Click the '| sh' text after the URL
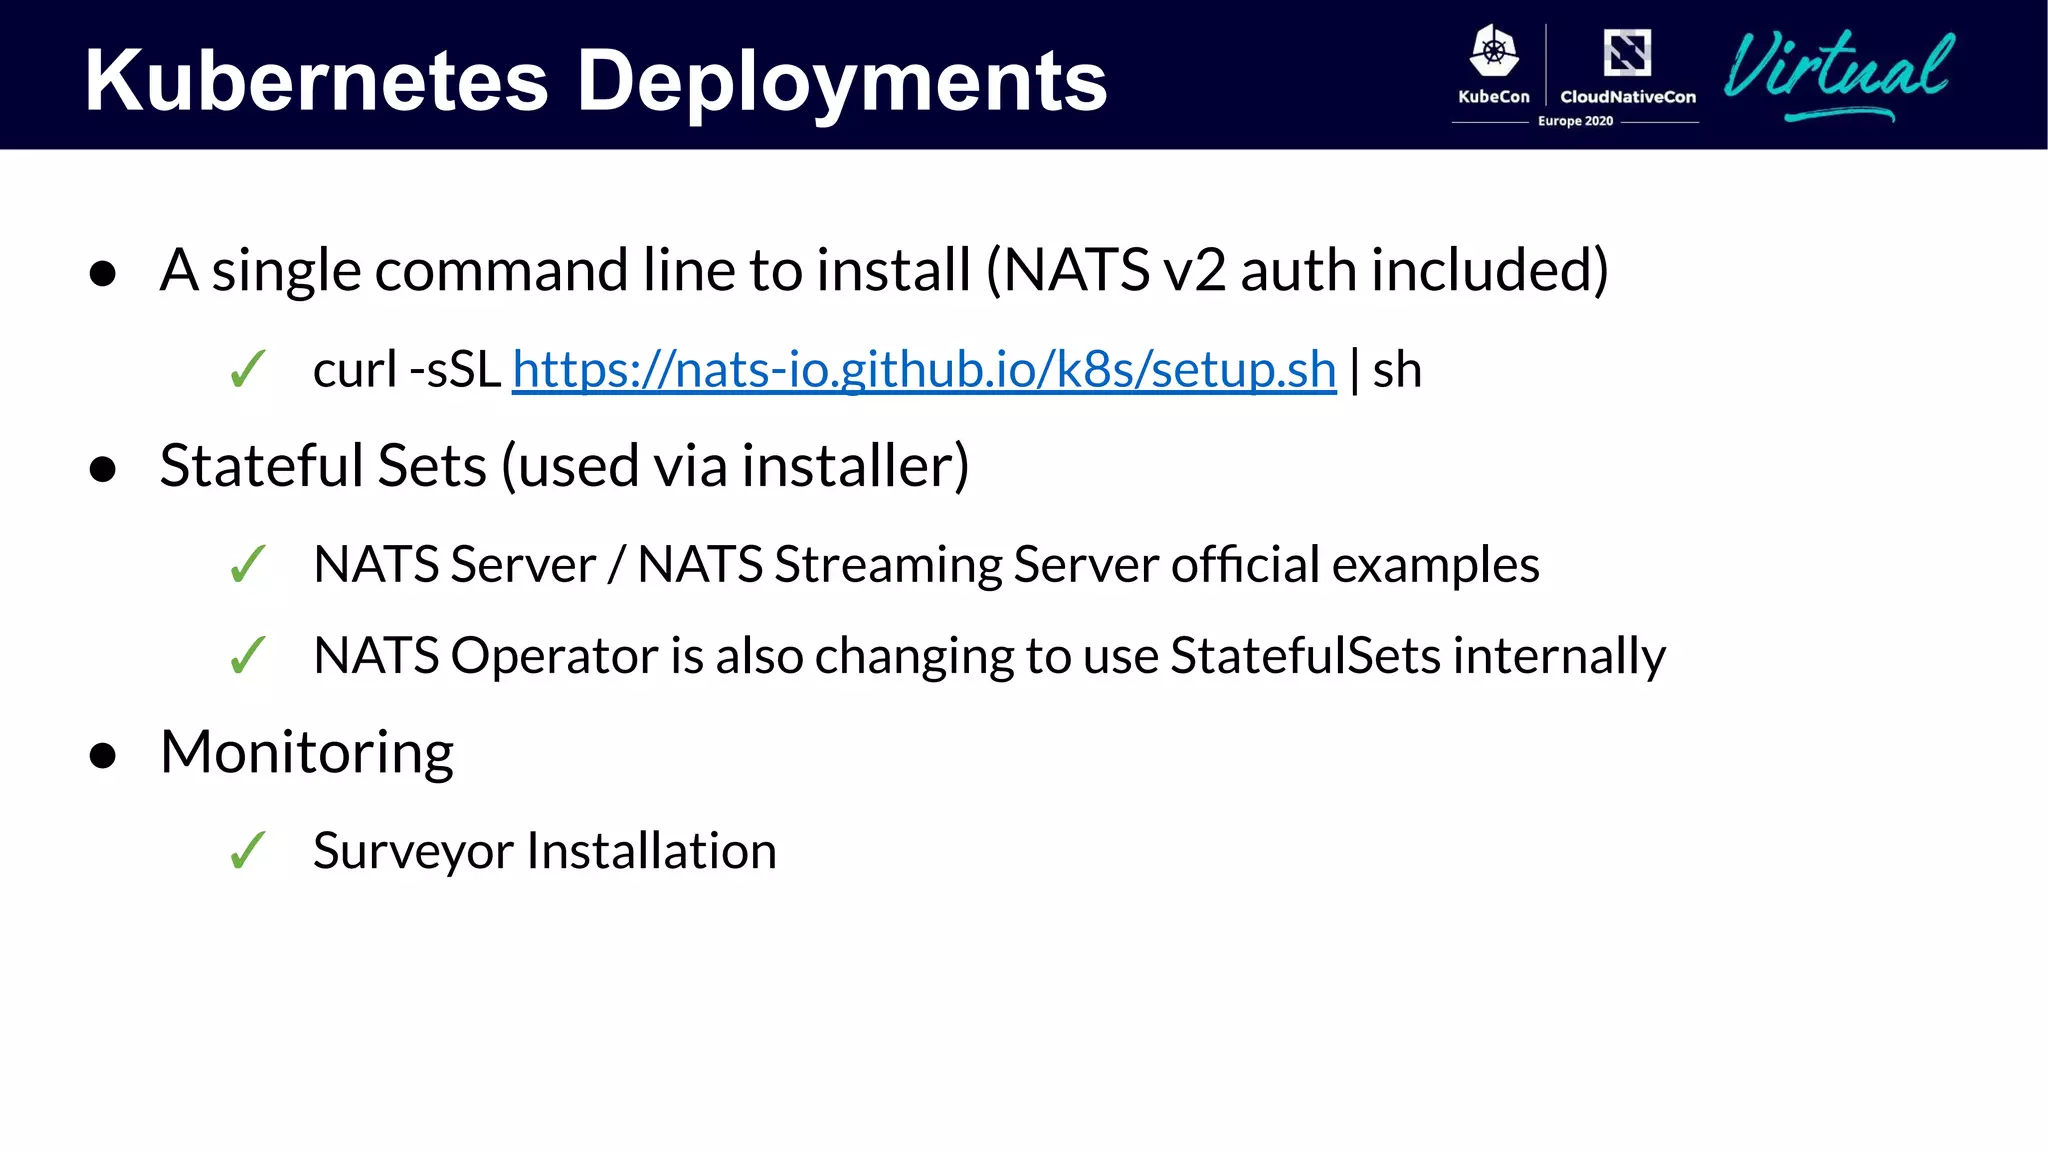 coord(1385,370)
